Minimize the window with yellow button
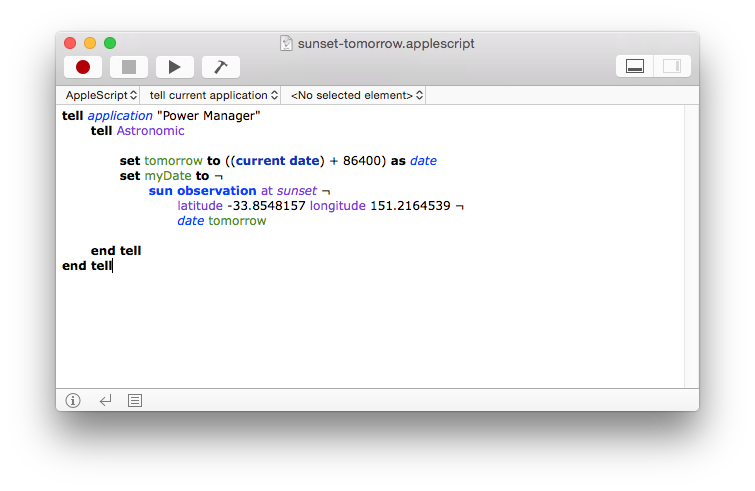Image resolution: width=755 pixels, height=491 pixels. tap(90, 43)
